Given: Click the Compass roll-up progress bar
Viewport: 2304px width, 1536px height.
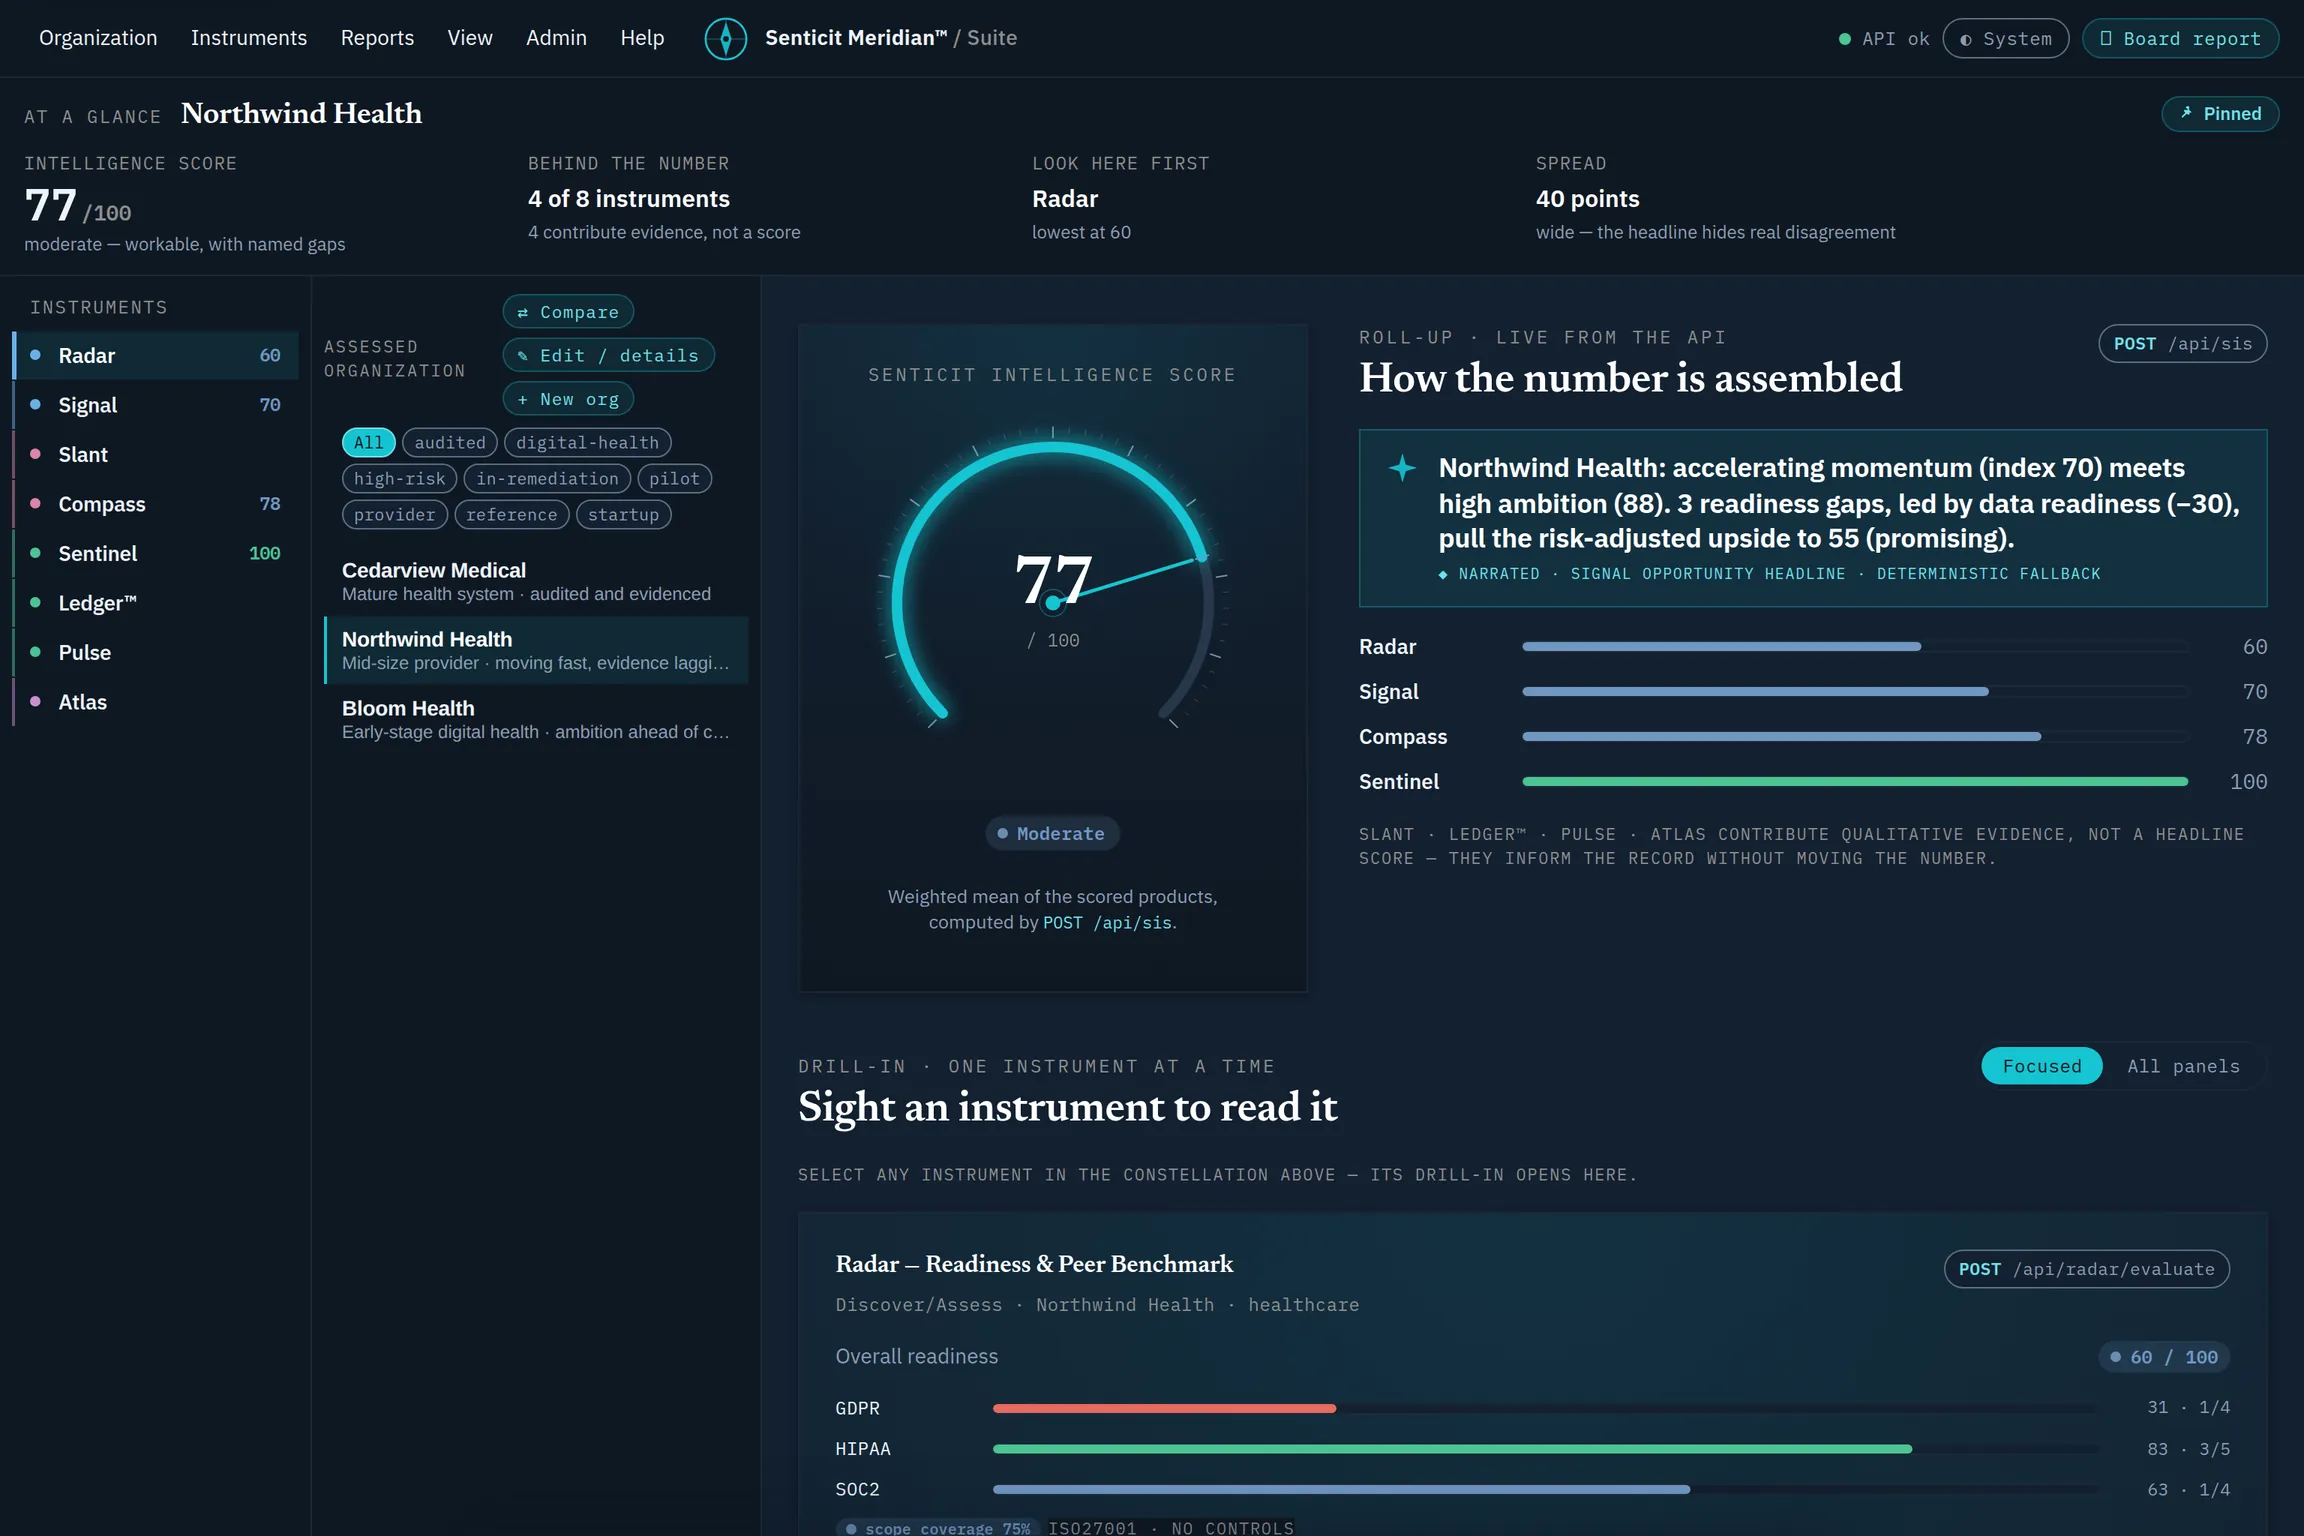Looking at the screenshot, I should click(1855, 736).
